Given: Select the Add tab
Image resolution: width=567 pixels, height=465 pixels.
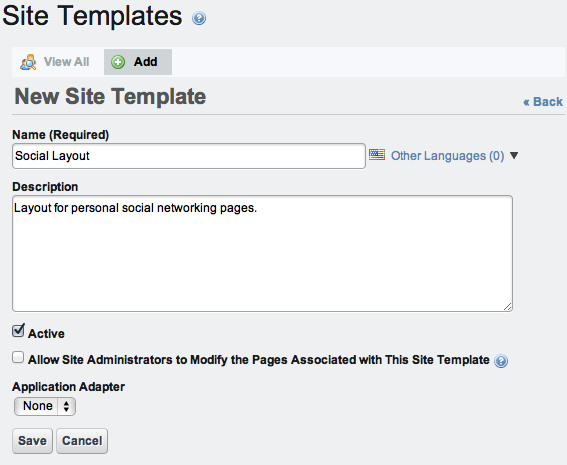Looking at the screenshot, I should [138, 62].
